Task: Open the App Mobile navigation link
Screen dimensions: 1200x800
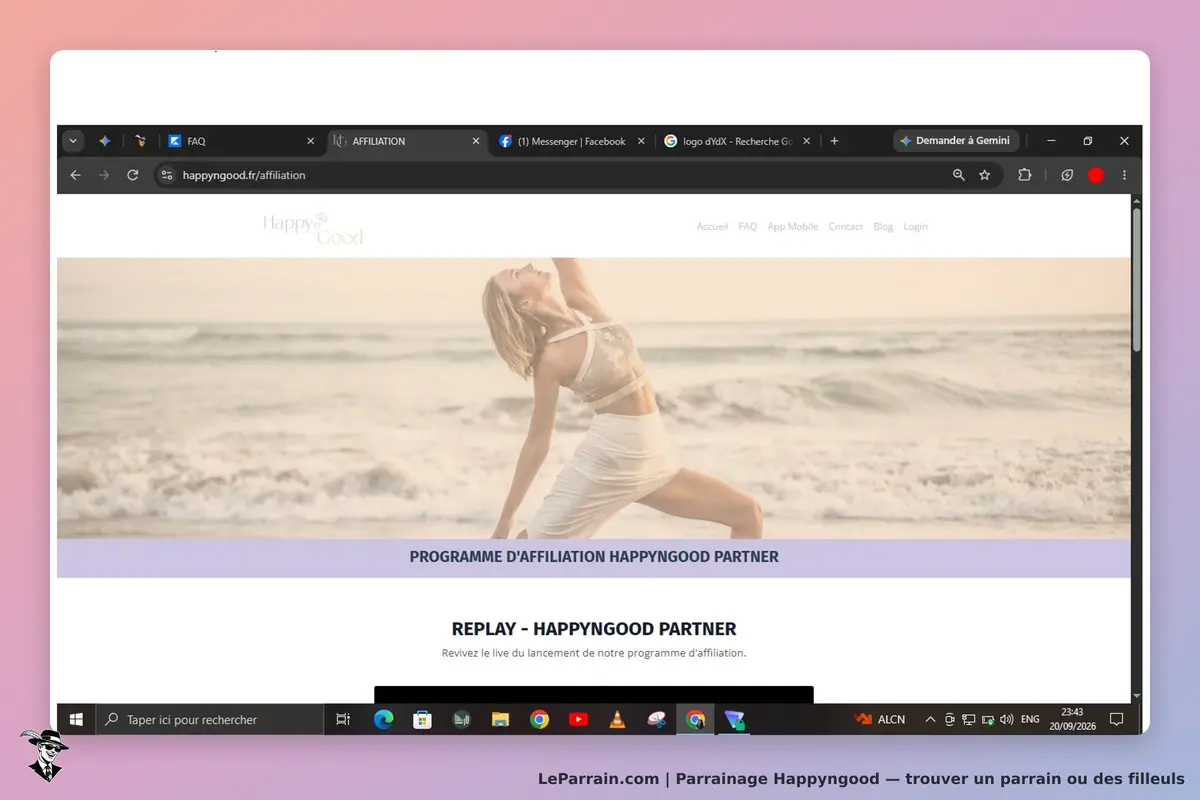Action: click(792, 227)
